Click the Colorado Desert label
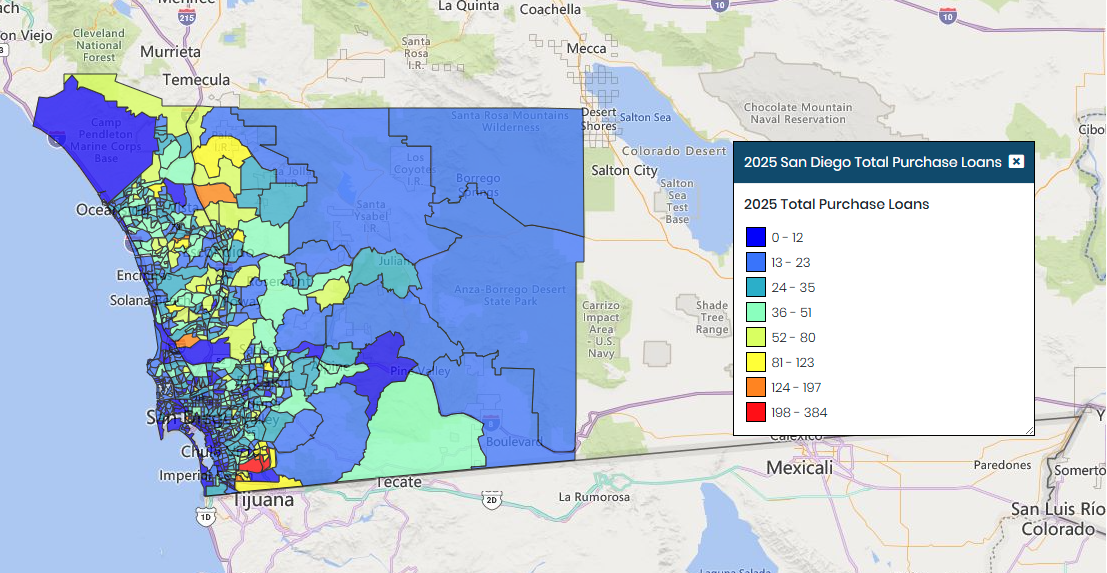The image size is (1107, 573). (674, 151)
